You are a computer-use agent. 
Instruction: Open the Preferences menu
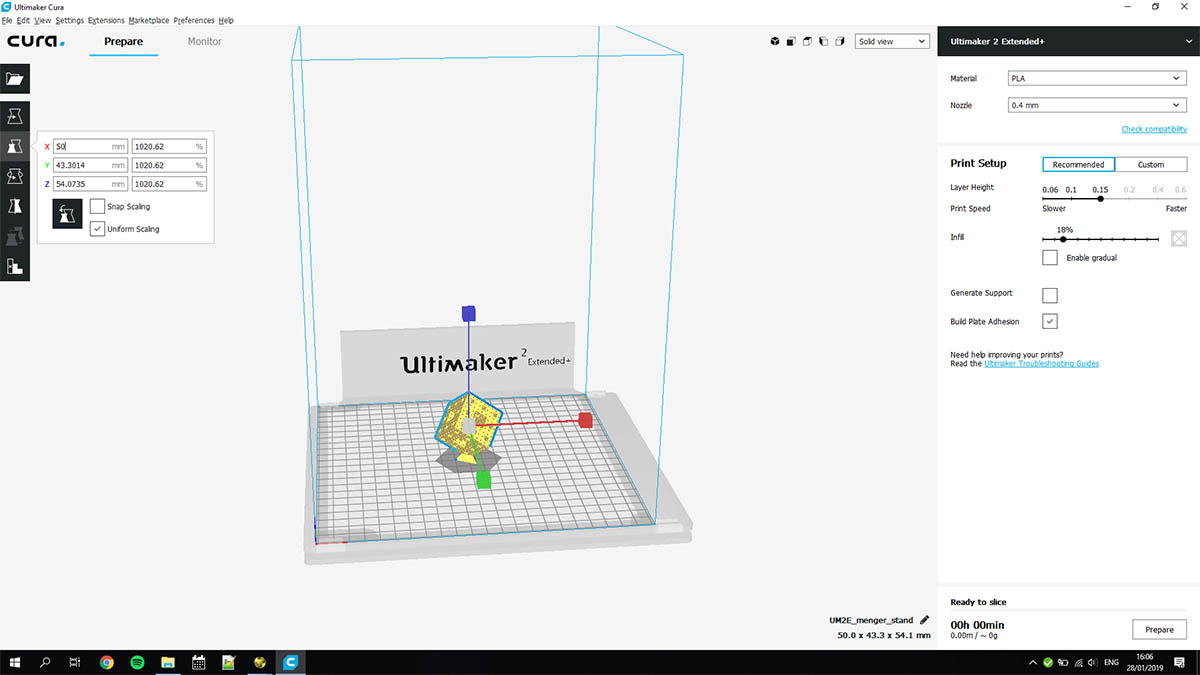194,20
